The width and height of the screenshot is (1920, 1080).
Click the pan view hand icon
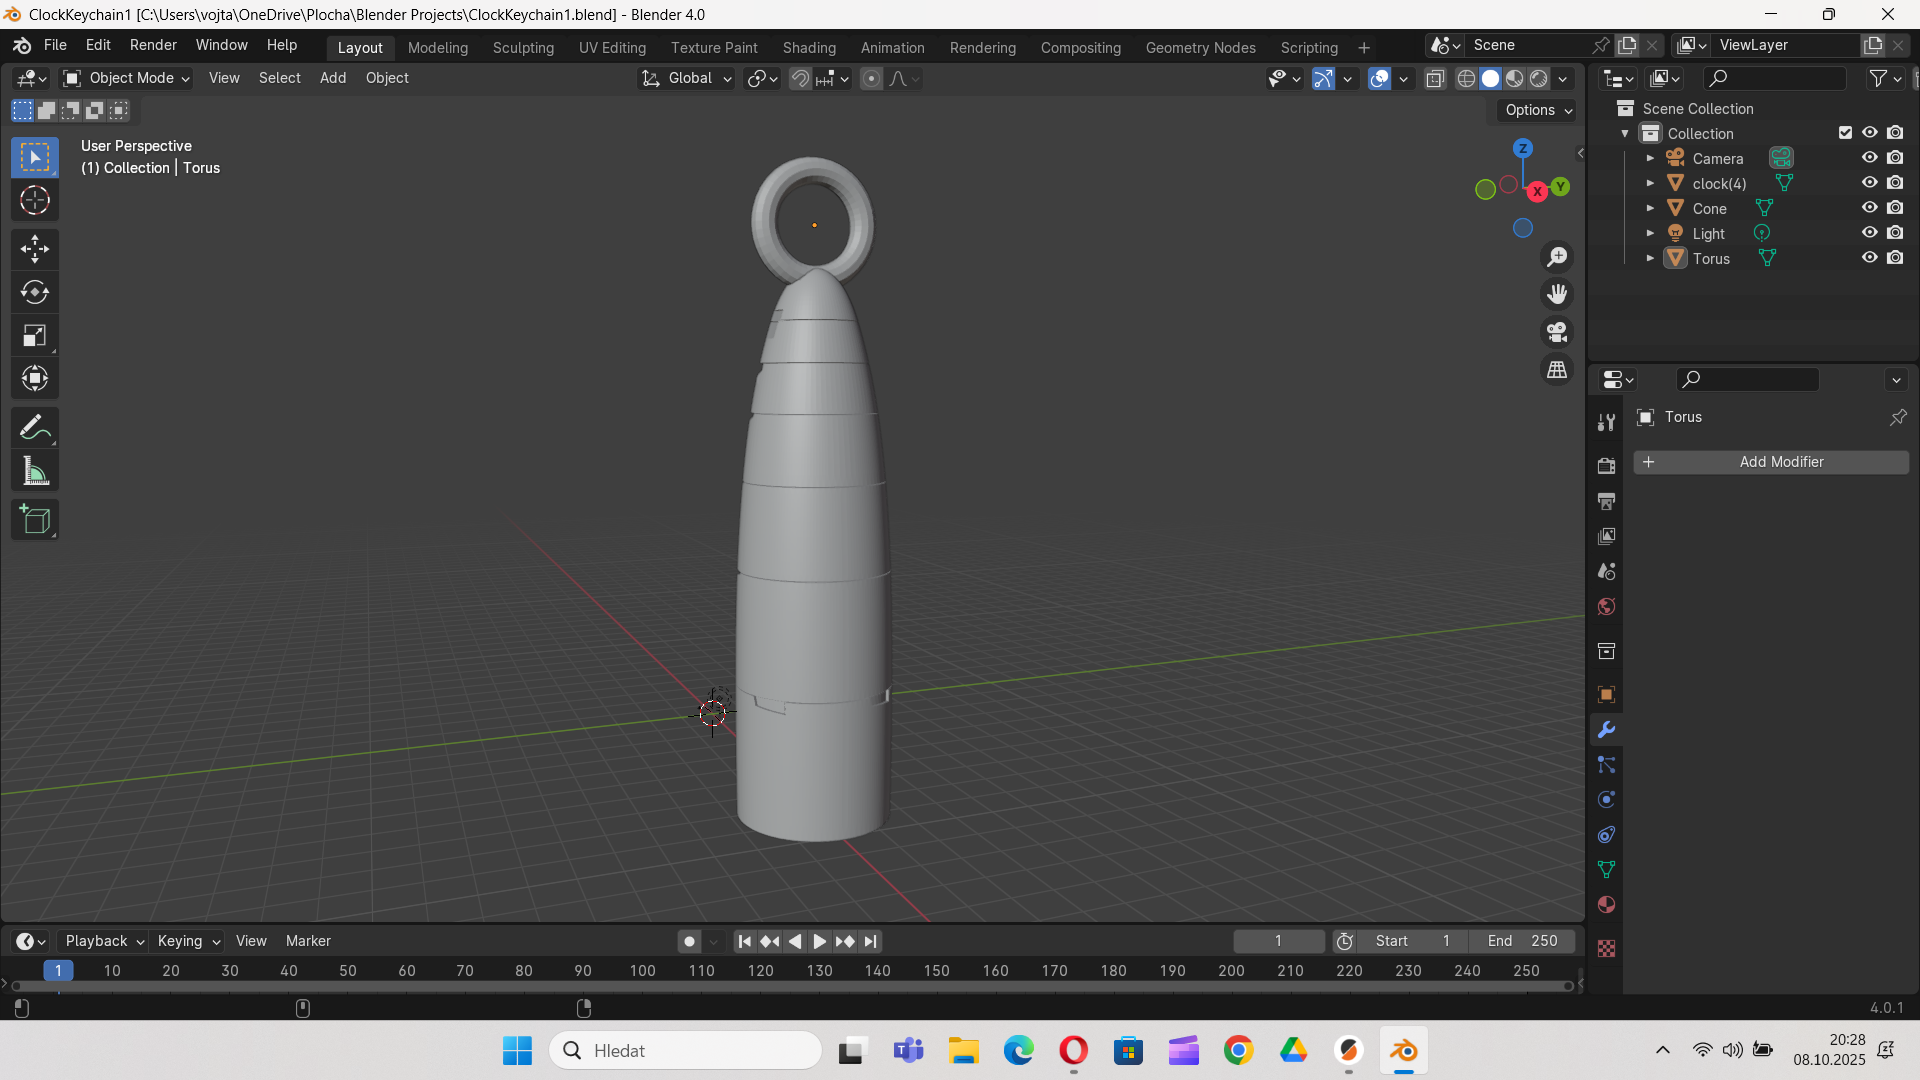coord(1557,294)
